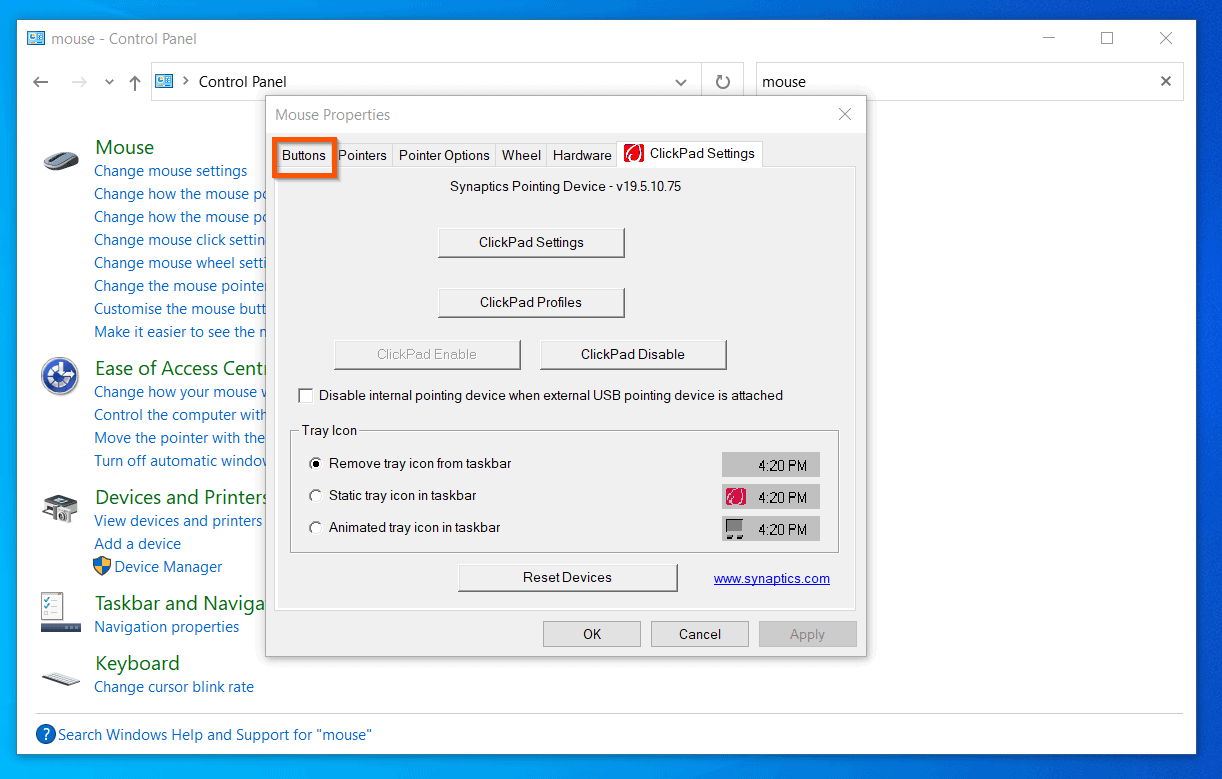Click the Help question mark icon at bottom

pyautogui.click(x=45, y=734)
